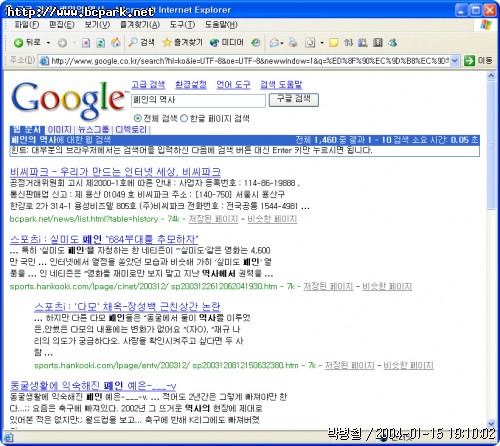The width and height of the screenshot is (500, 446).
Task: Open the History clock icon
Action: (x=256, y=42)
